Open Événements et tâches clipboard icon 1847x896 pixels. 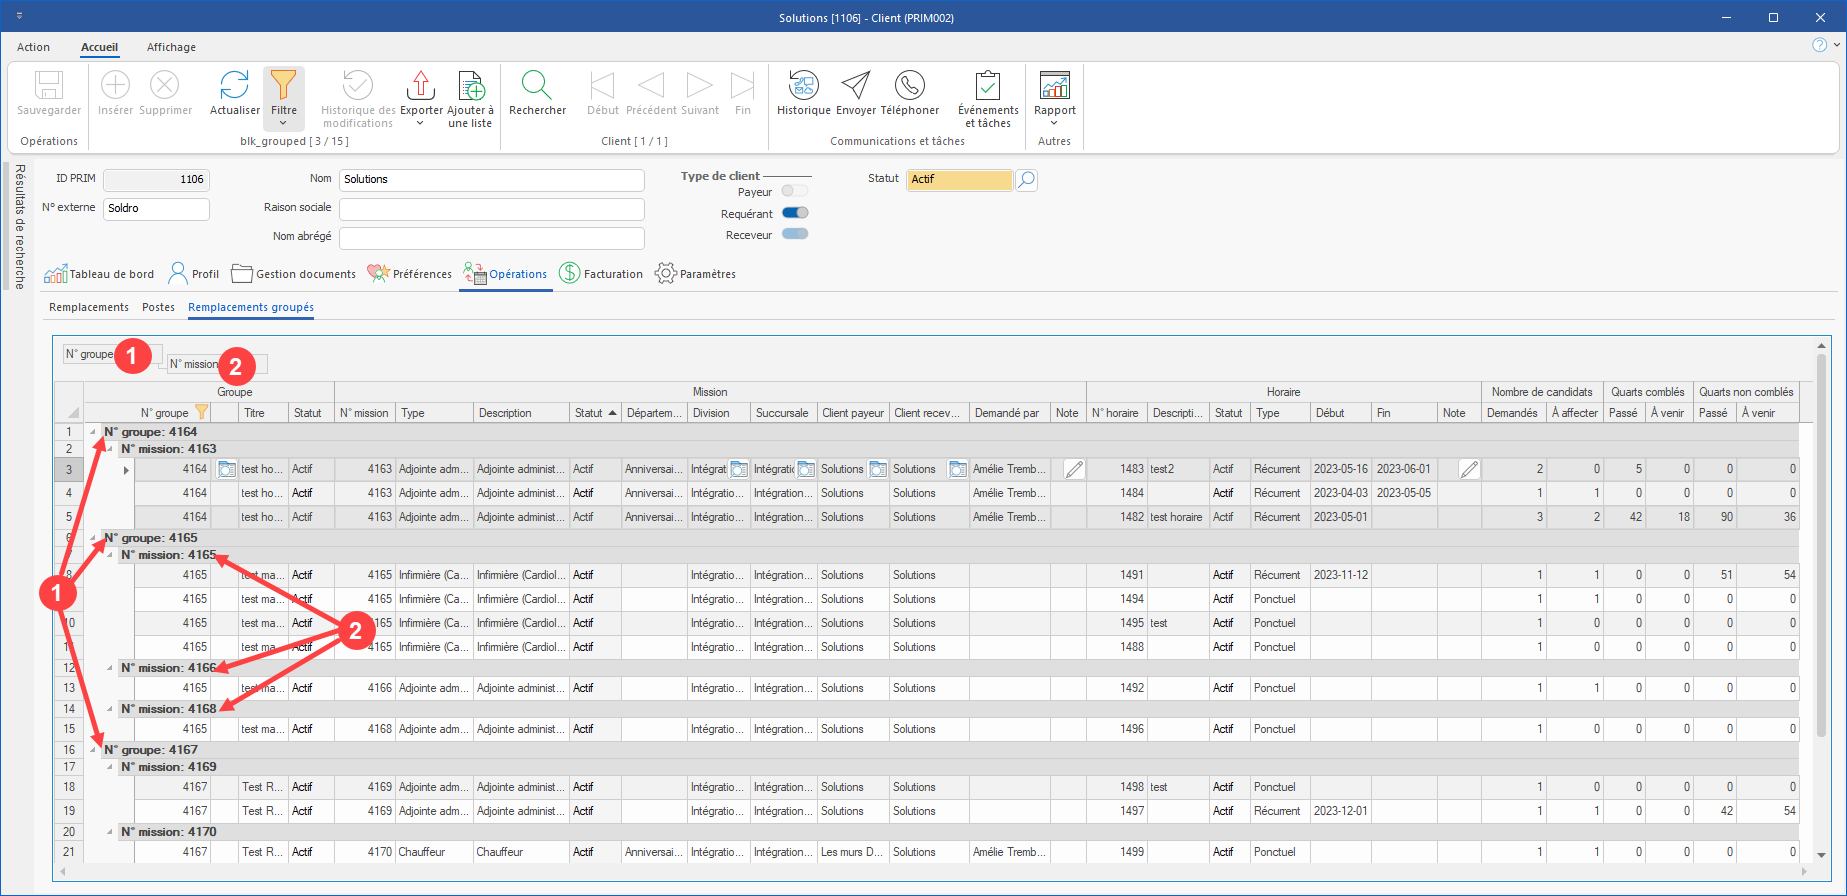[x=987, y=87]
